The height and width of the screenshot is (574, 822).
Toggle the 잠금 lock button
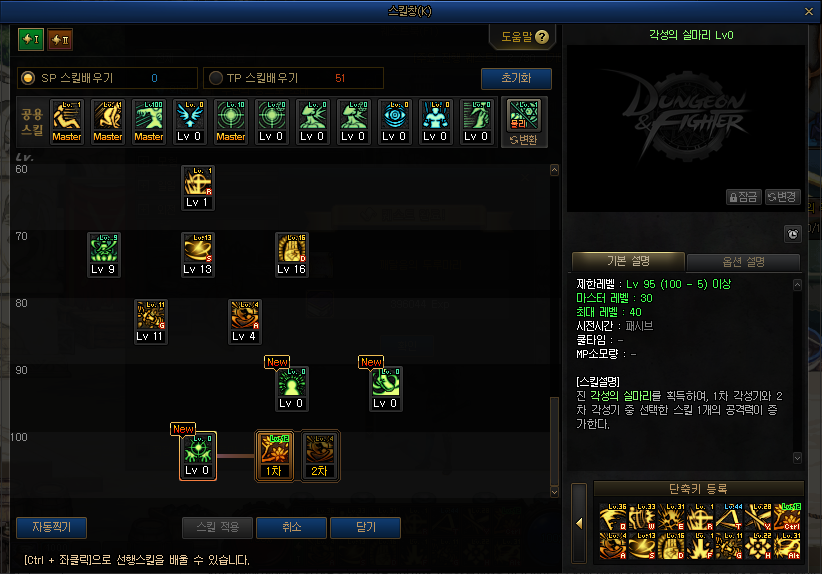click(743, 197)
